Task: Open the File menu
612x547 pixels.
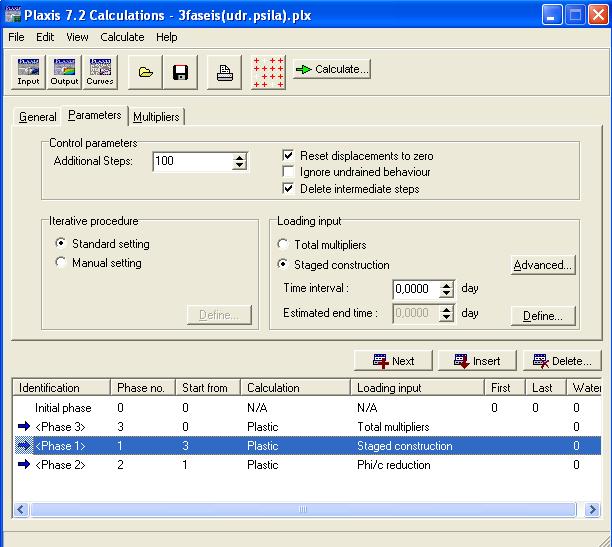Action: (x=16, y=37)
